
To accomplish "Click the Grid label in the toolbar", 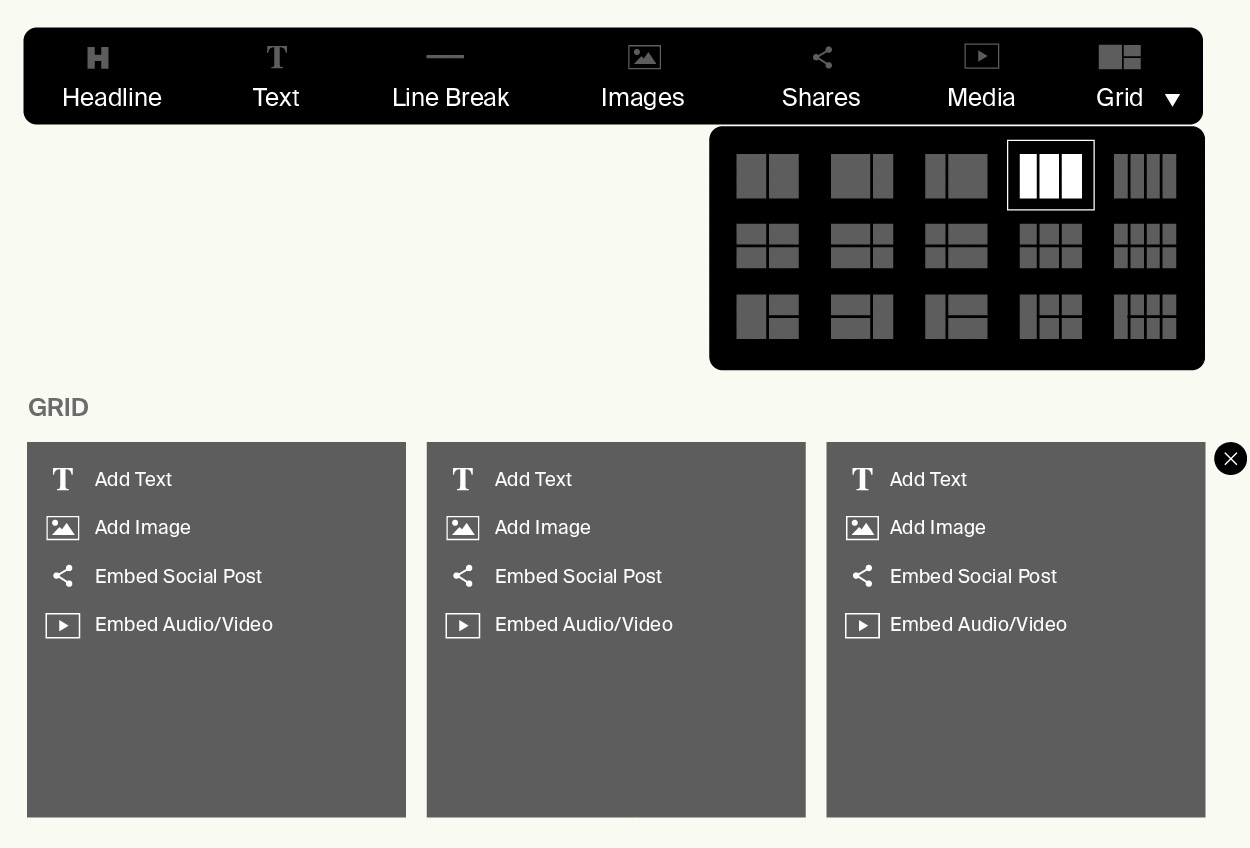I will (x=1119, y=97).
